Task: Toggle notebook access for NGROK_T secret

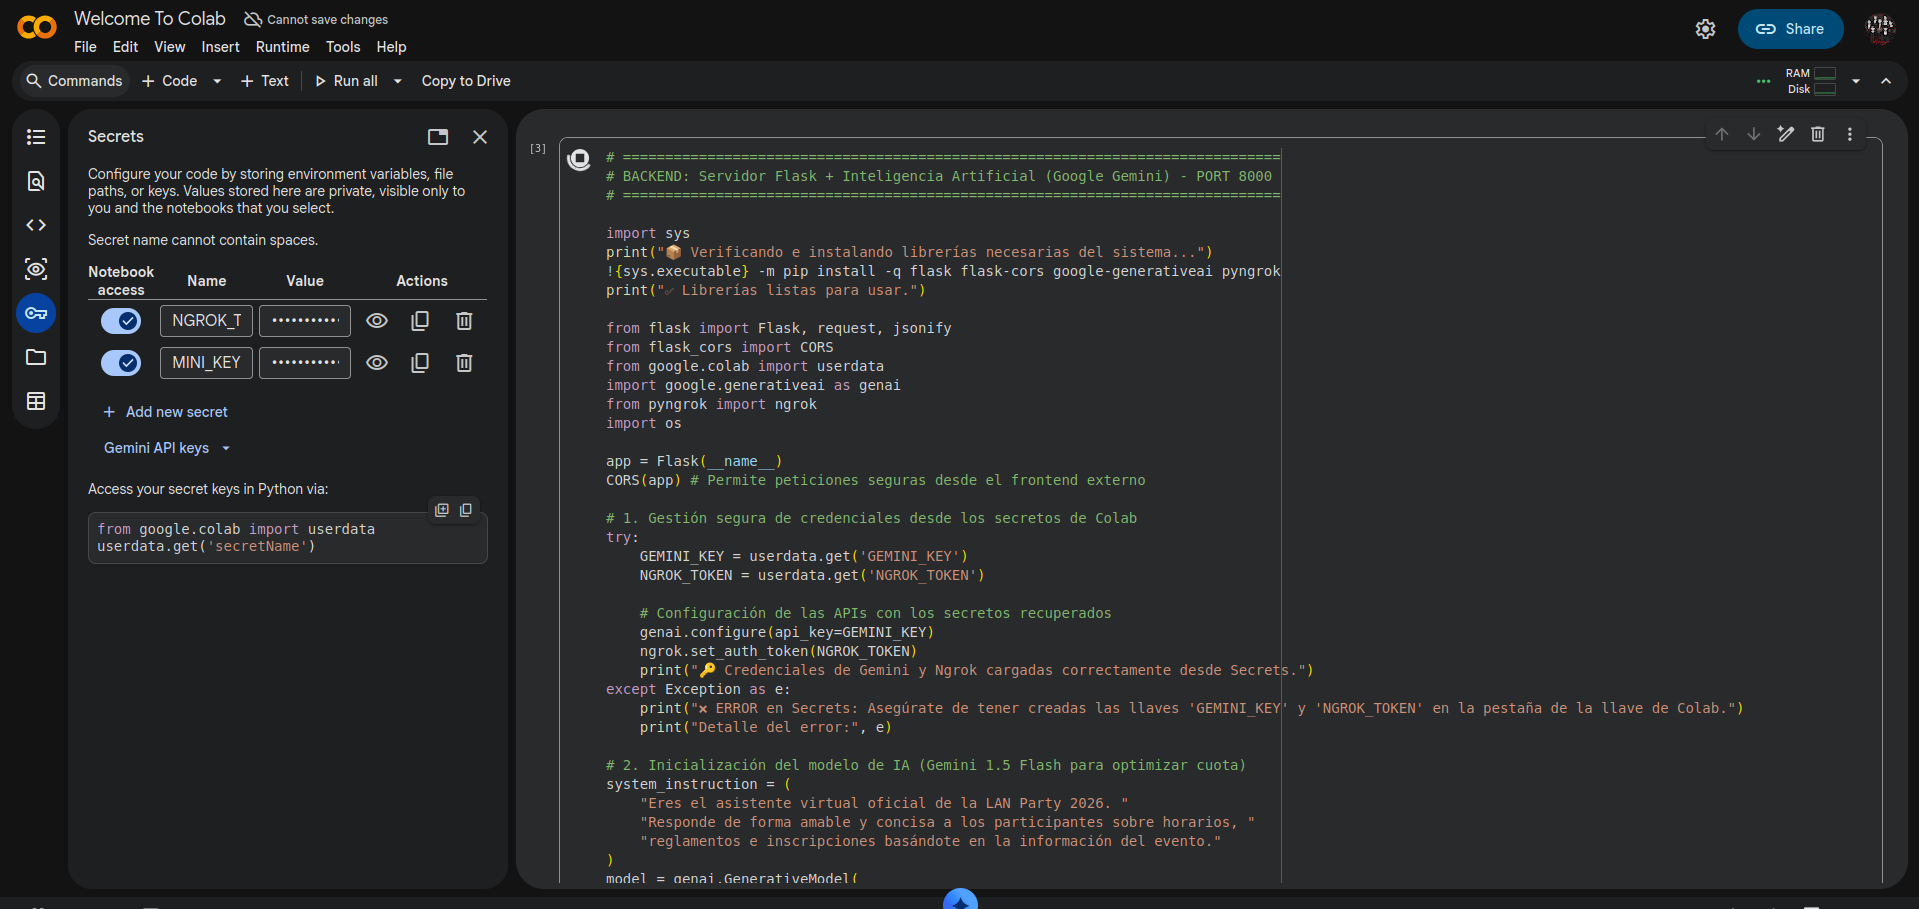Action: 121,321
